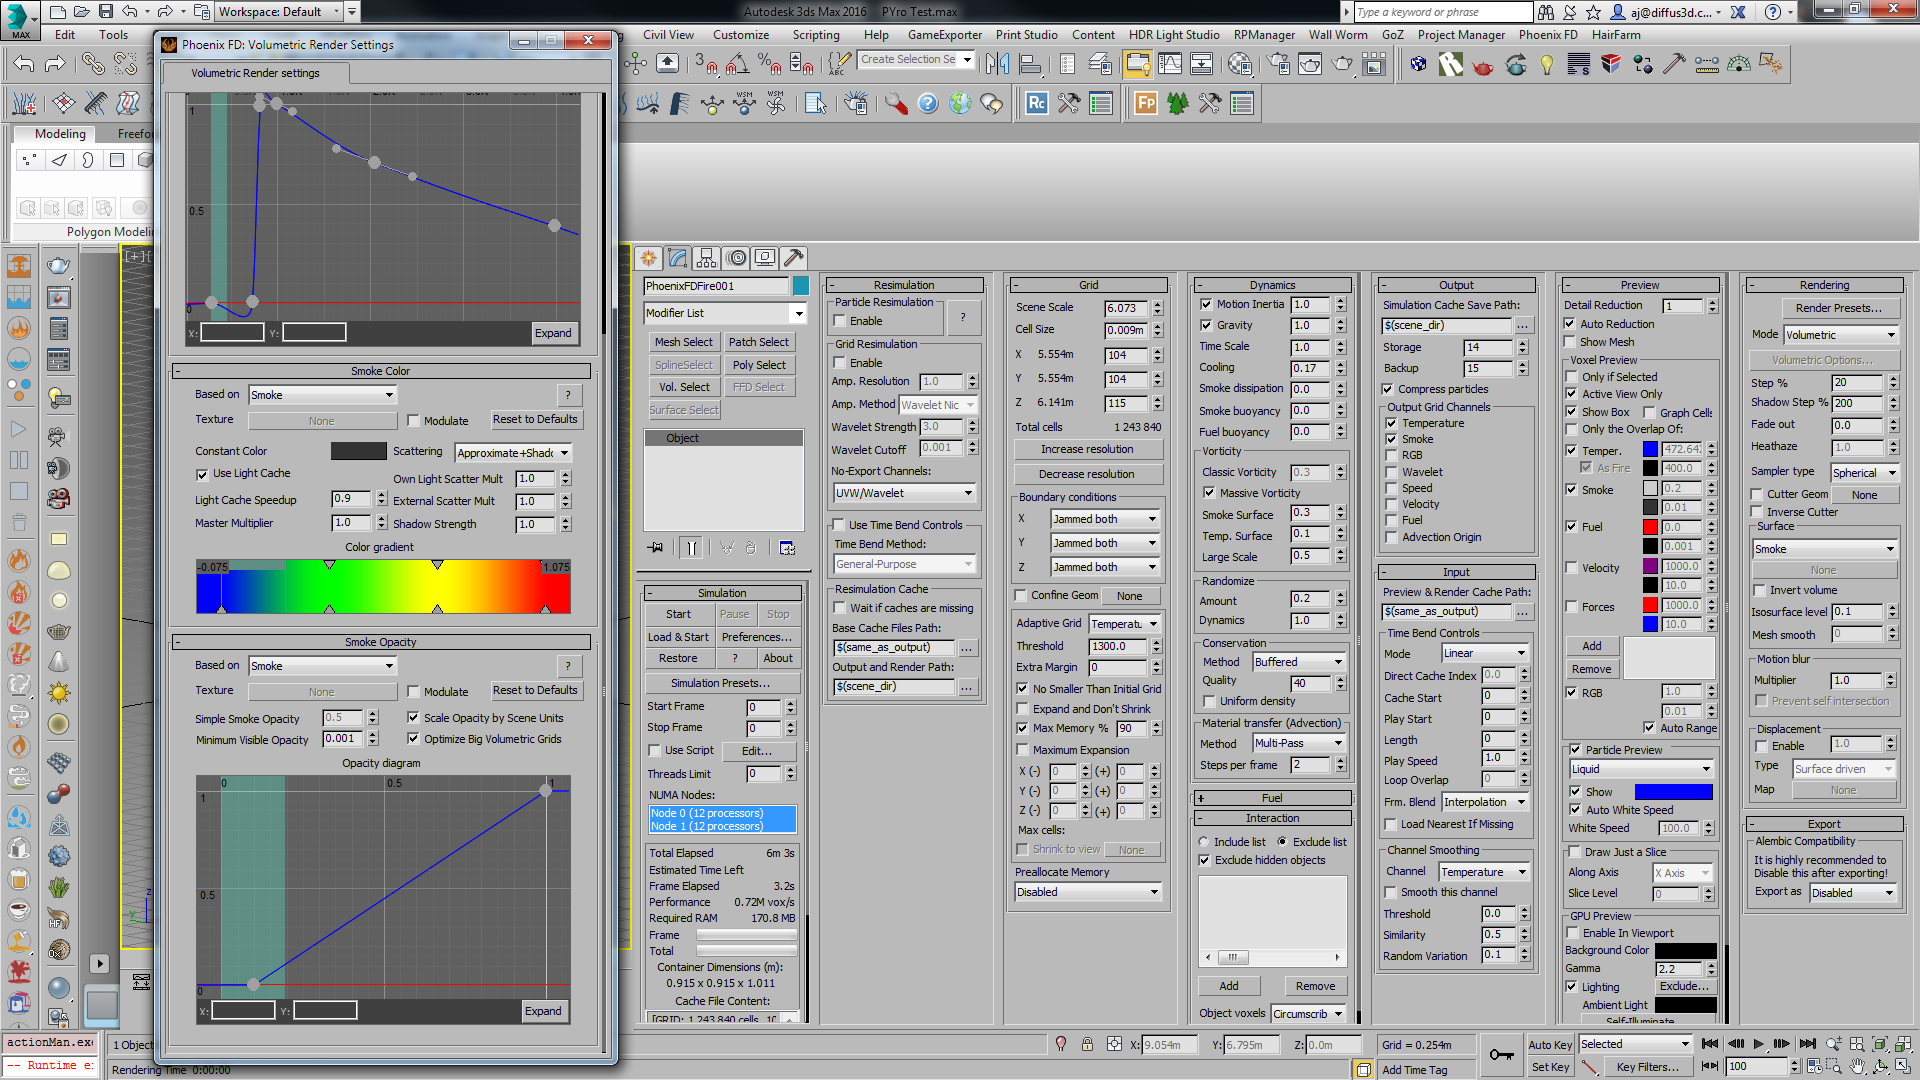The height and width of the screenshot is (1080, 1920).
Task: Toggle the highlighted Scene Explorer icon
Action: coord(1137,64)
